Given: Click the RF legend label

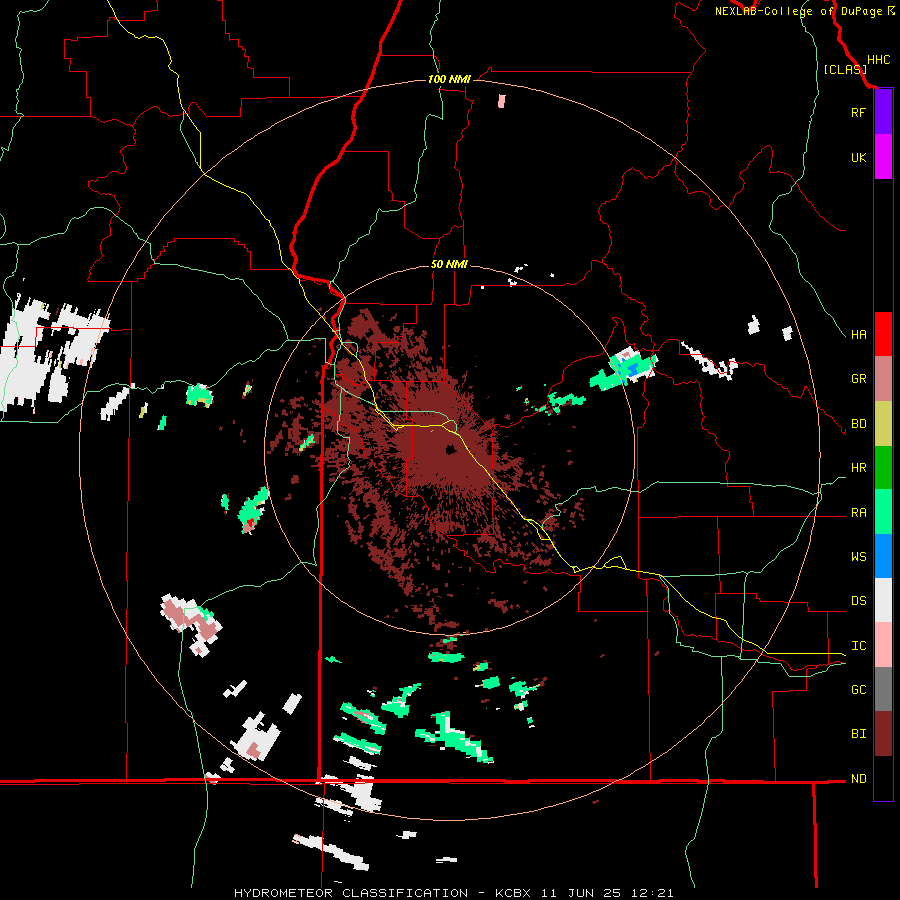Looking at the screenshot, I should point(858,112).
